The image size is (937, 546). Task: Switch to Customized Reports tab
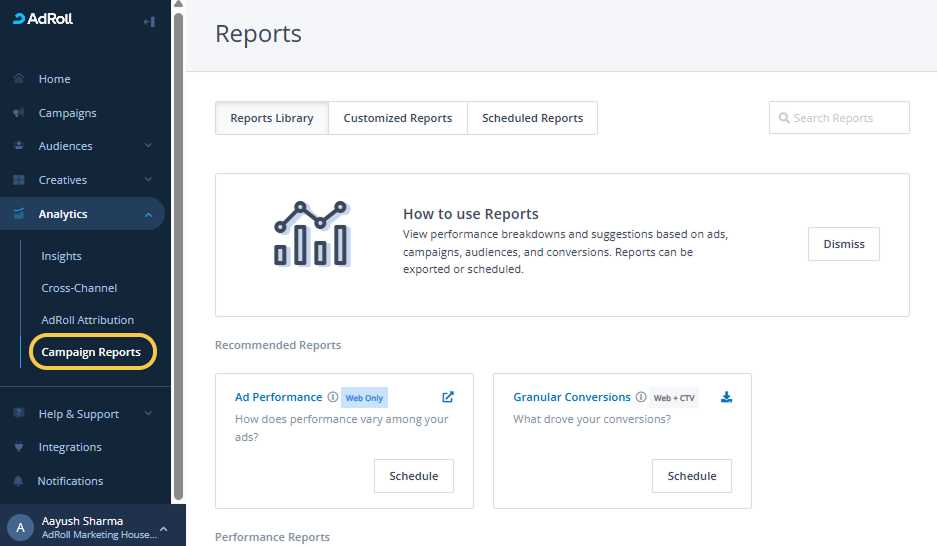[398, 118]
